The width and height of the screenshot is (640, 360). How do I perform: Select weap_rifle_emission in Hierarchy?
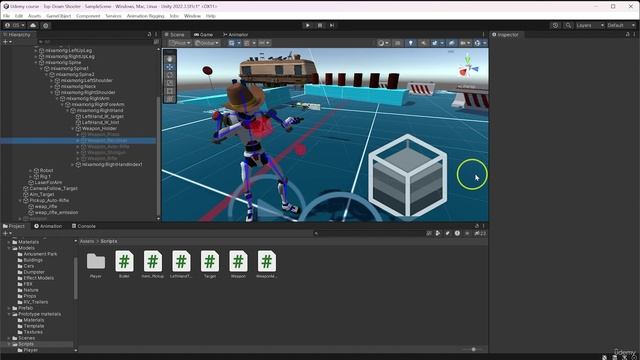tap(56, 213)
